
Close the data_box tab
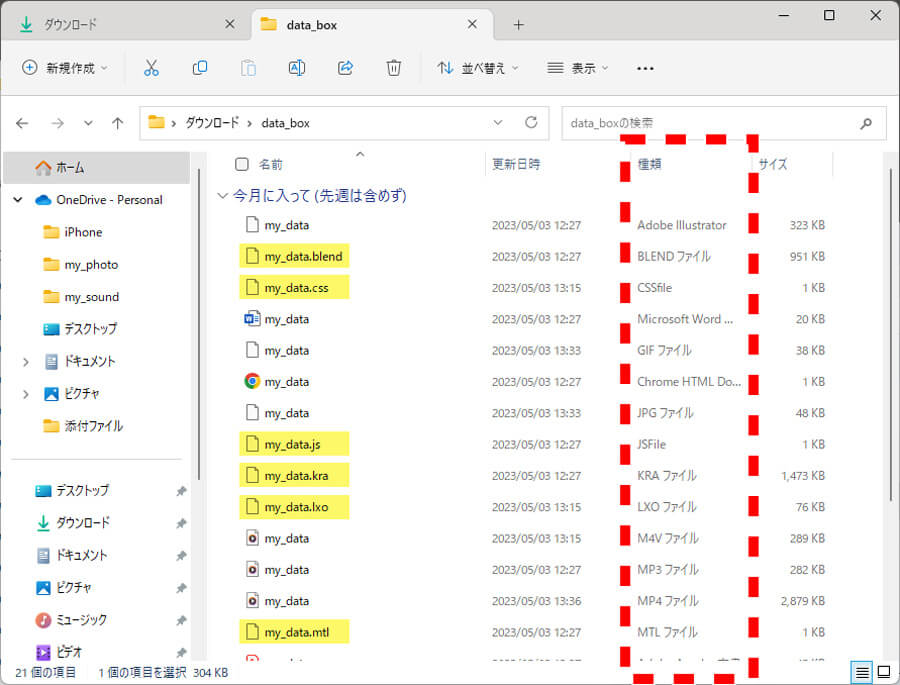pos(472,24)
